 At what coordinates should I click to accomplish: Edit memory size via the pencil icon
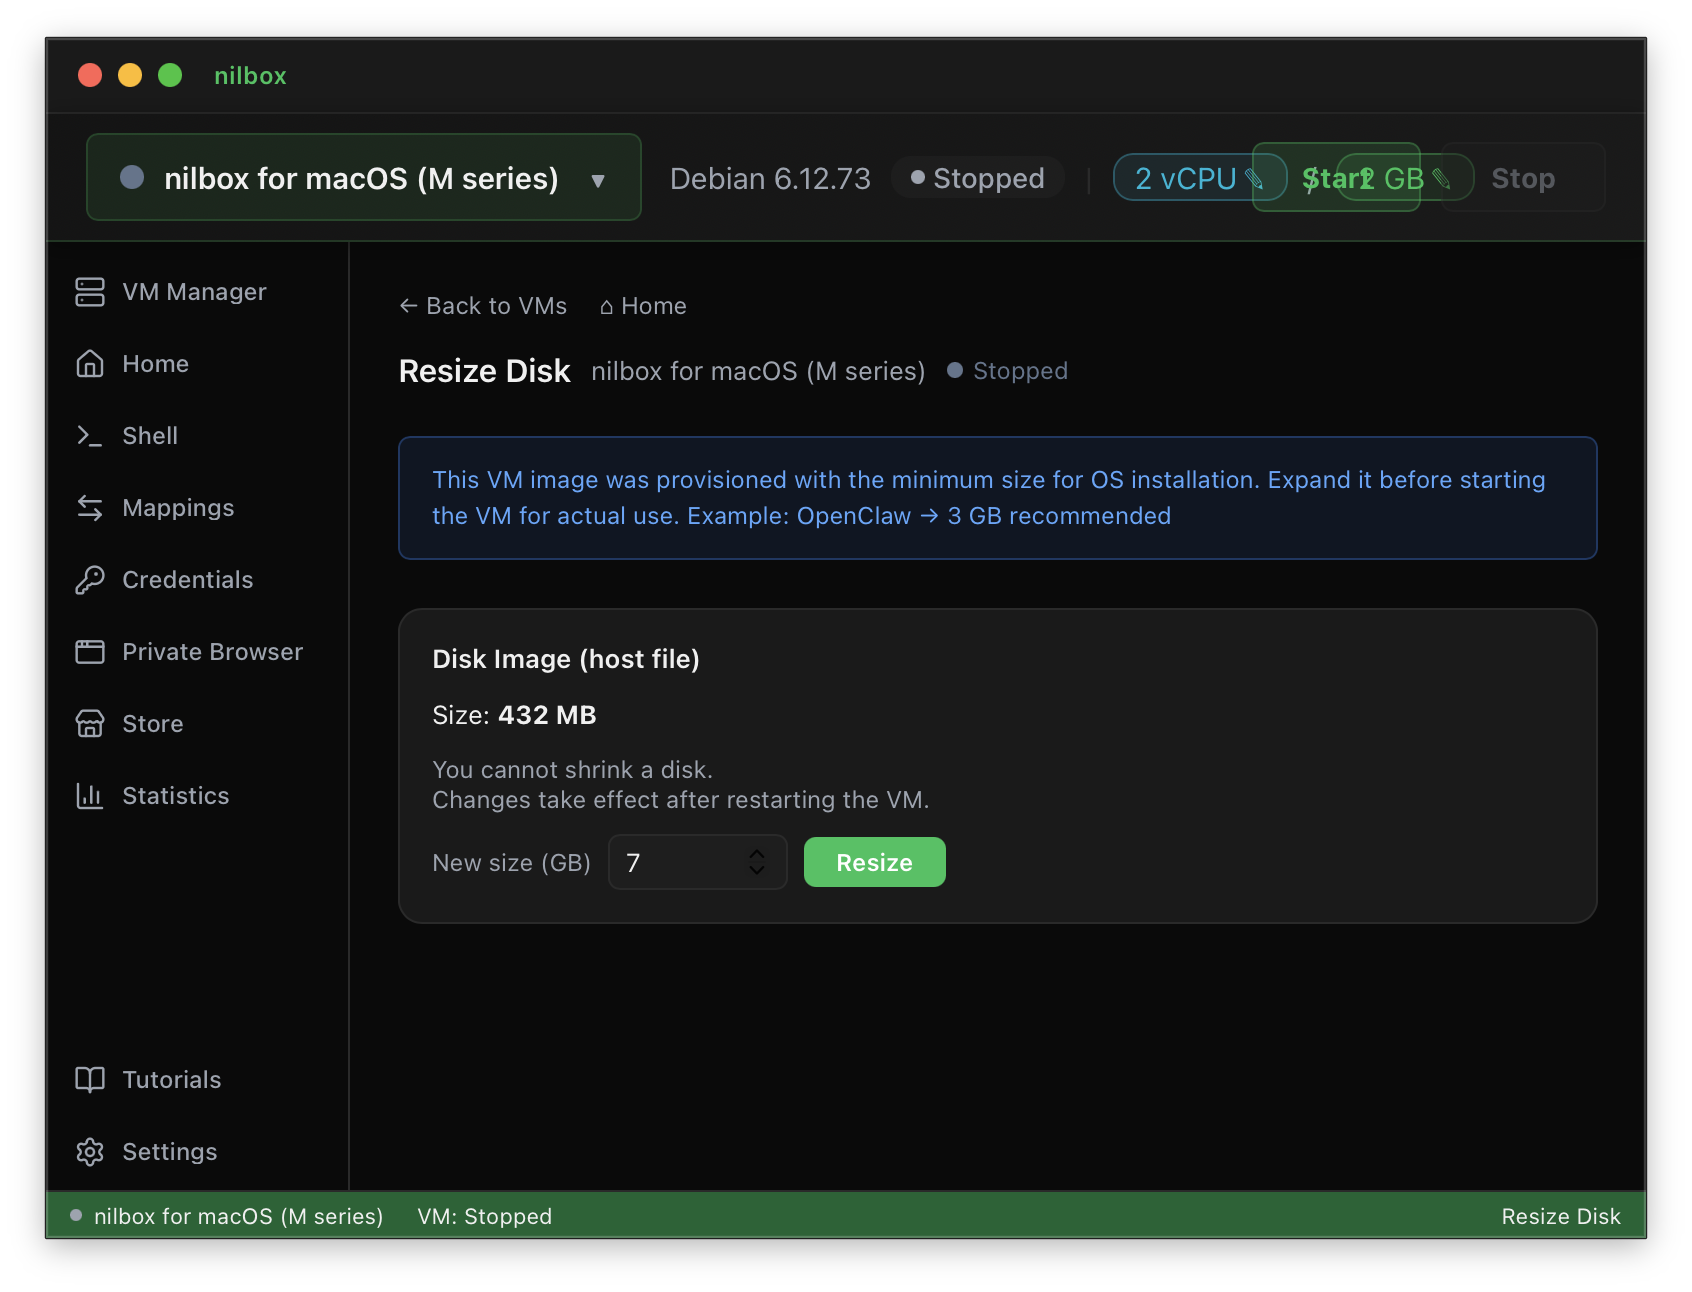[x=1443, y=178]
